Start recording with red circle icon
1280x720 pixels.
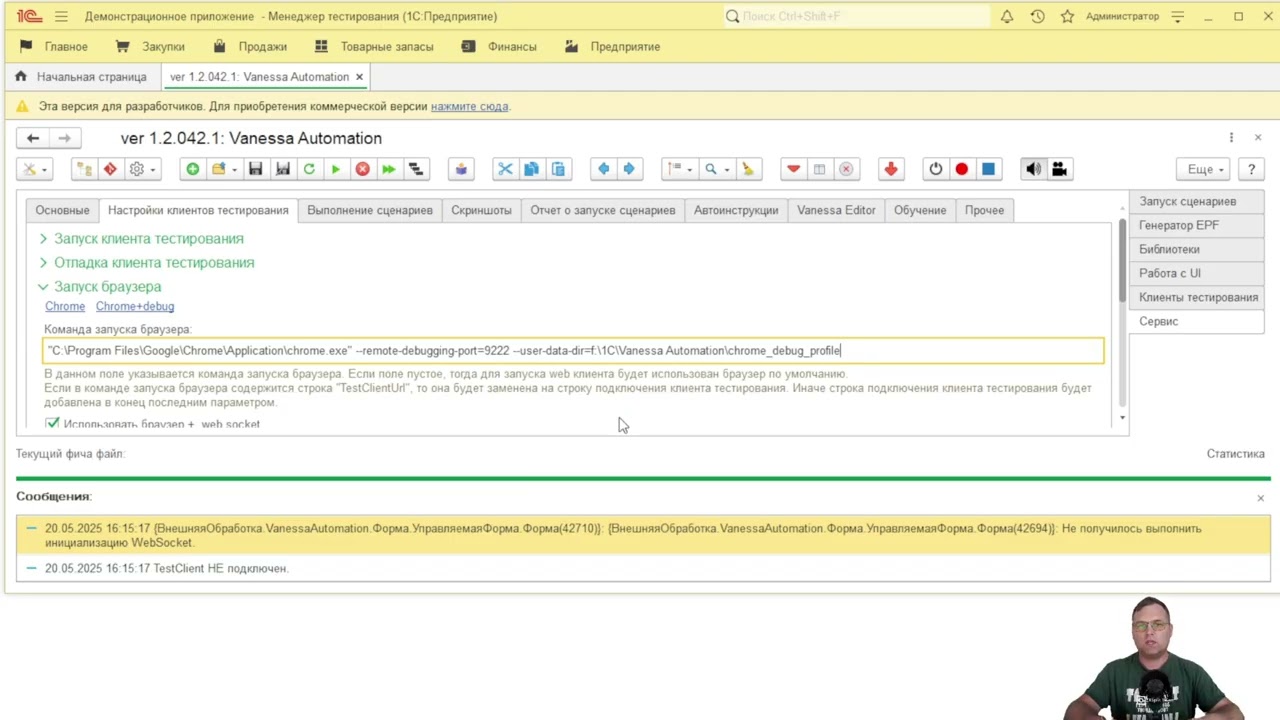pyautogui.click(x=962, y=169)
